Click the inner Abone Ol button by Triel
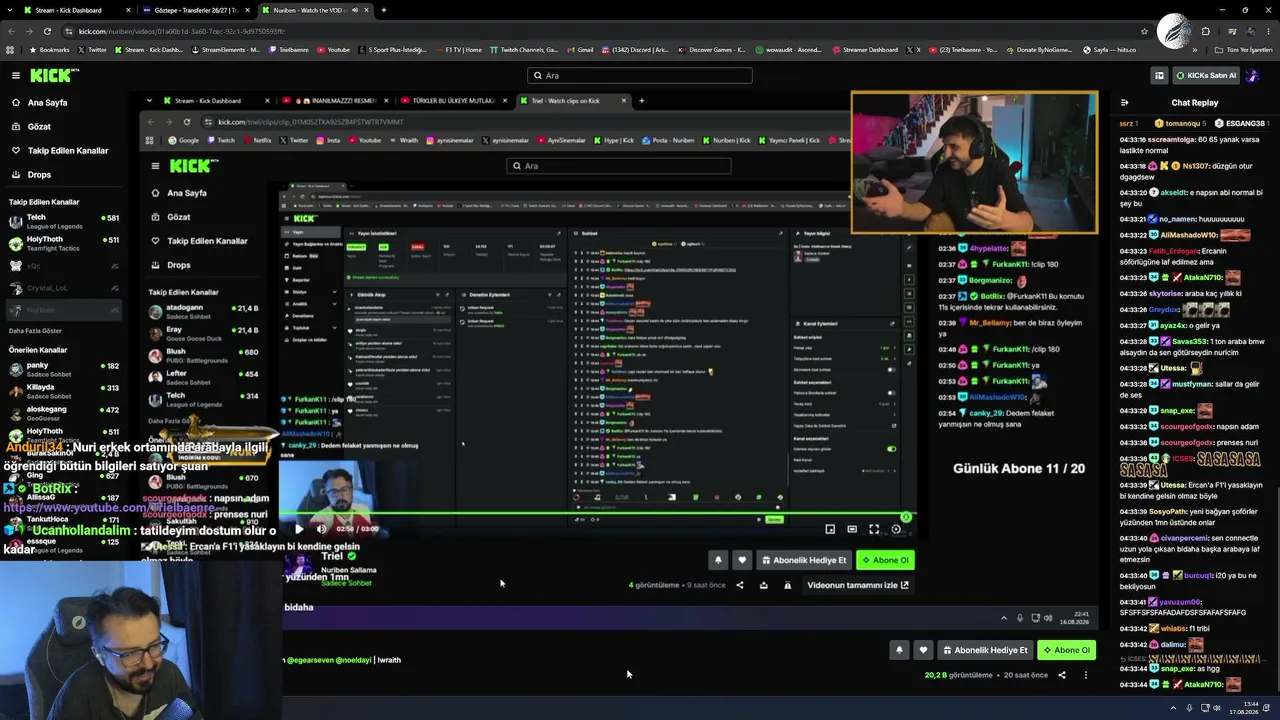The image size is (1280, 720). 885,560
